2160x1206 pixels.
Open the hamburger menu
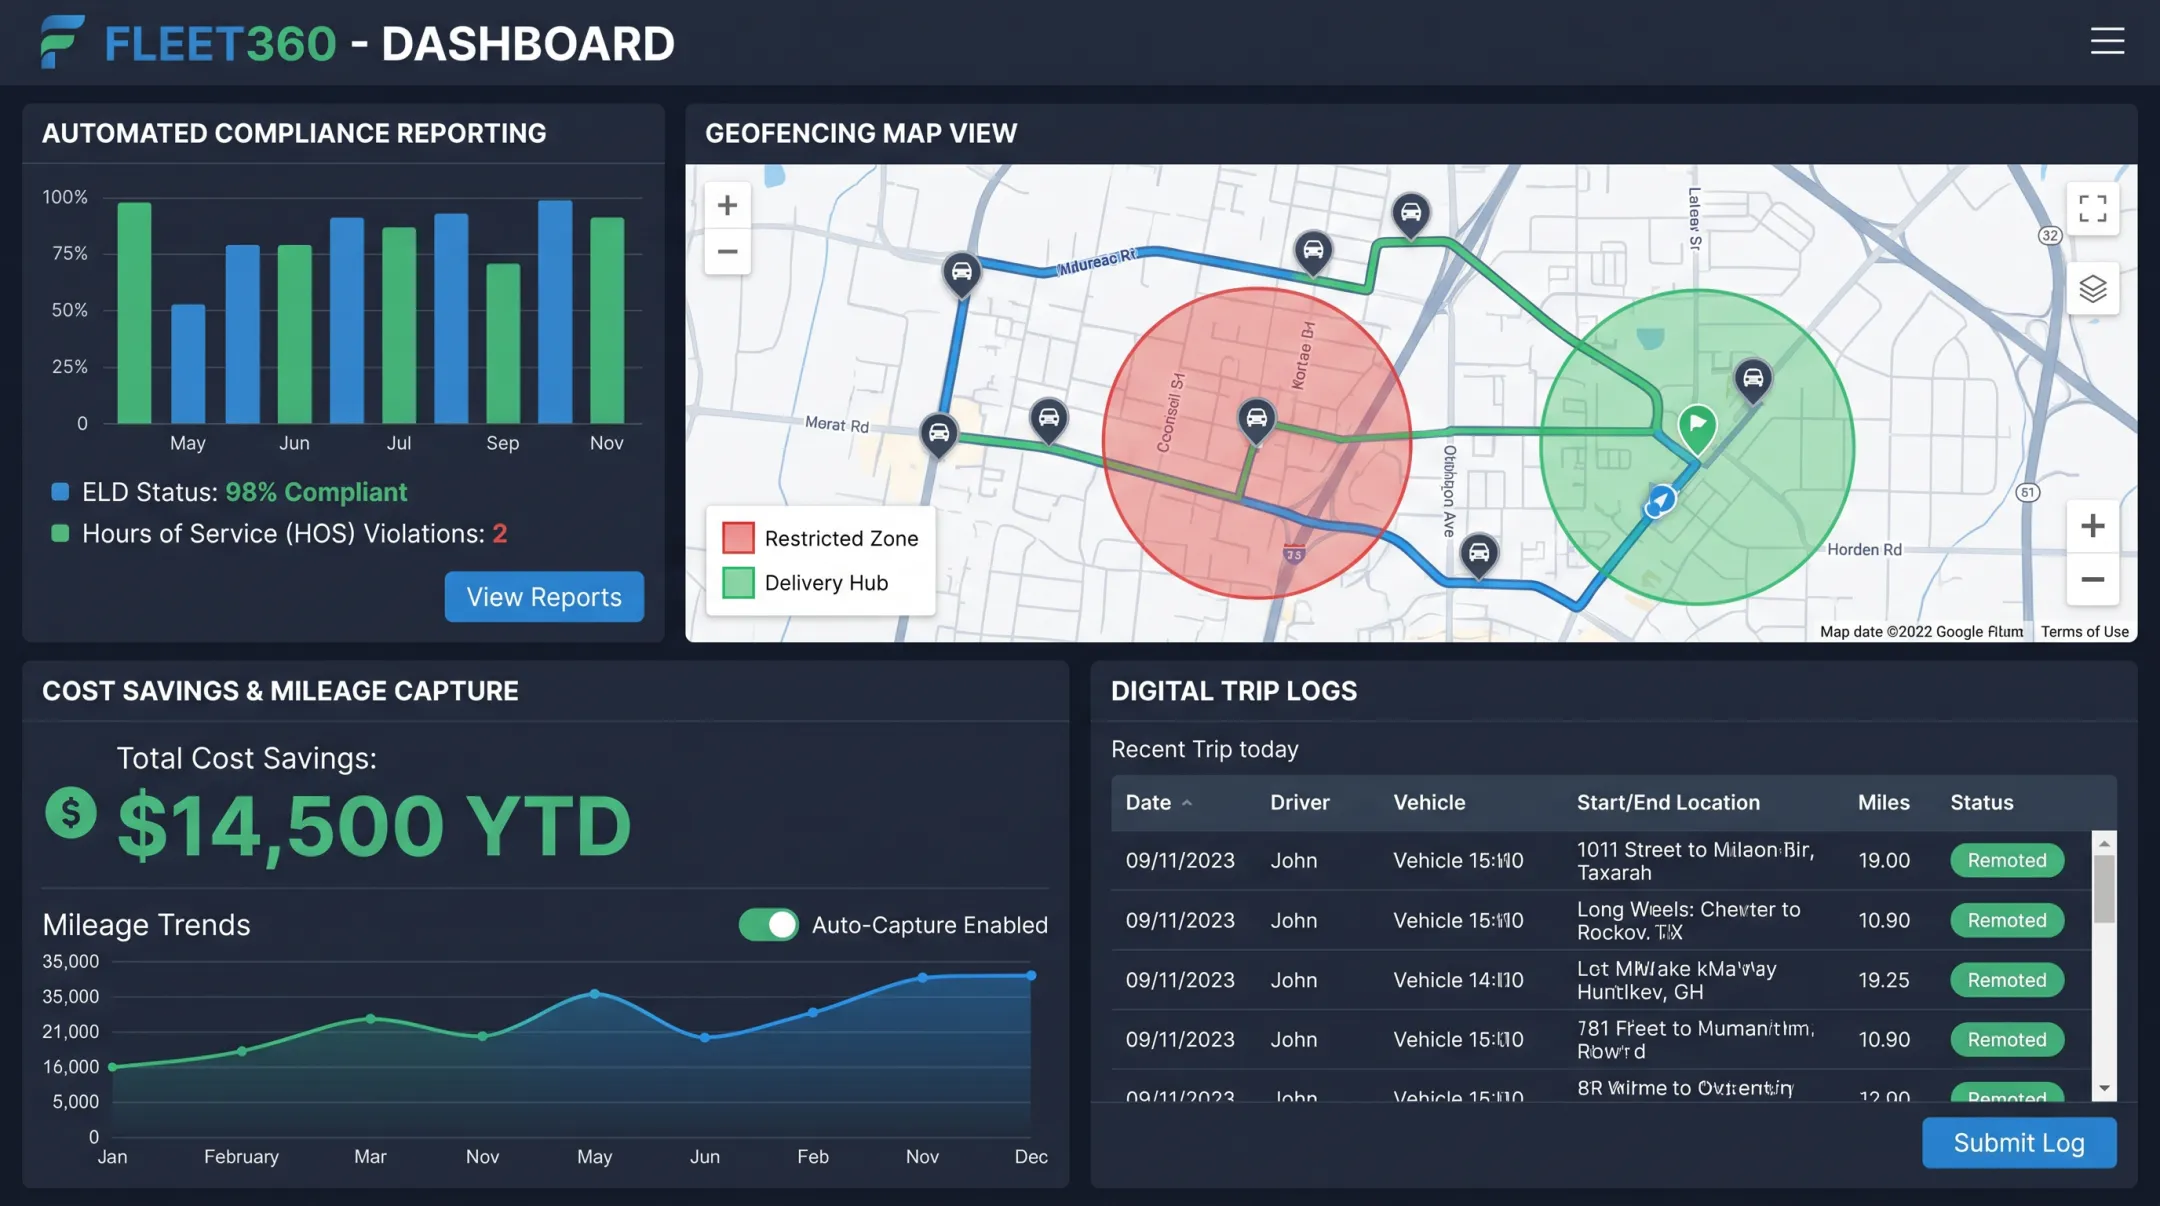(2107, 41)
